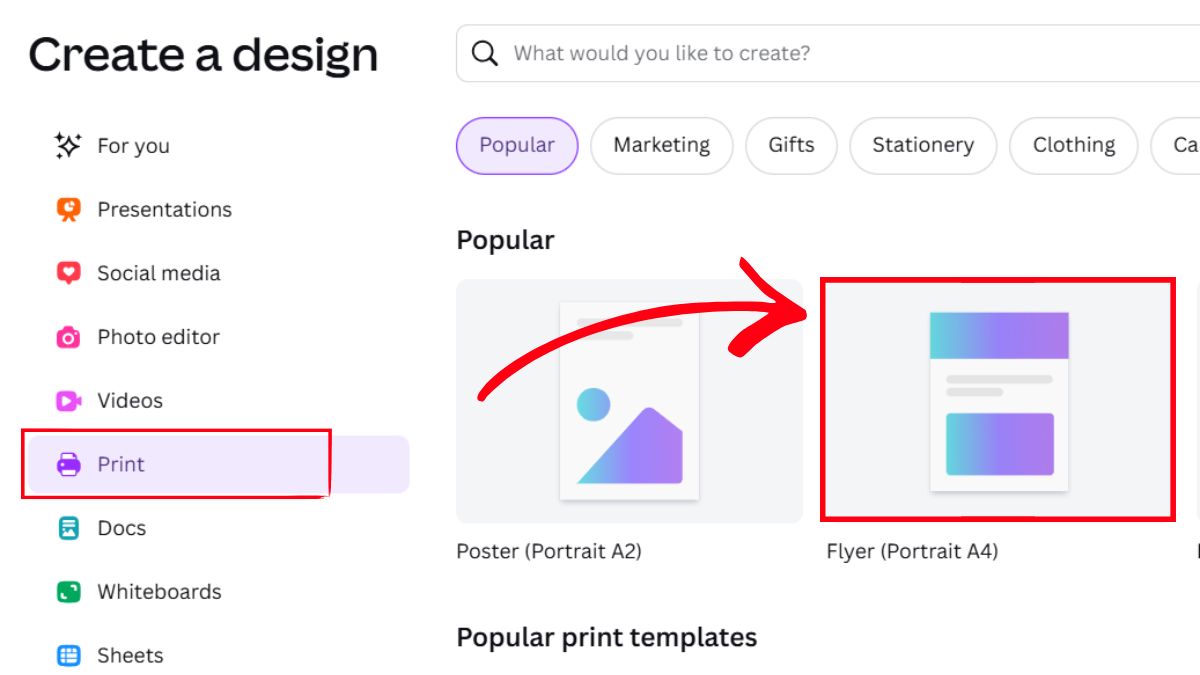Click the Photo editor camera icon
Screen dimensions: 1200x675
point(69,337)
